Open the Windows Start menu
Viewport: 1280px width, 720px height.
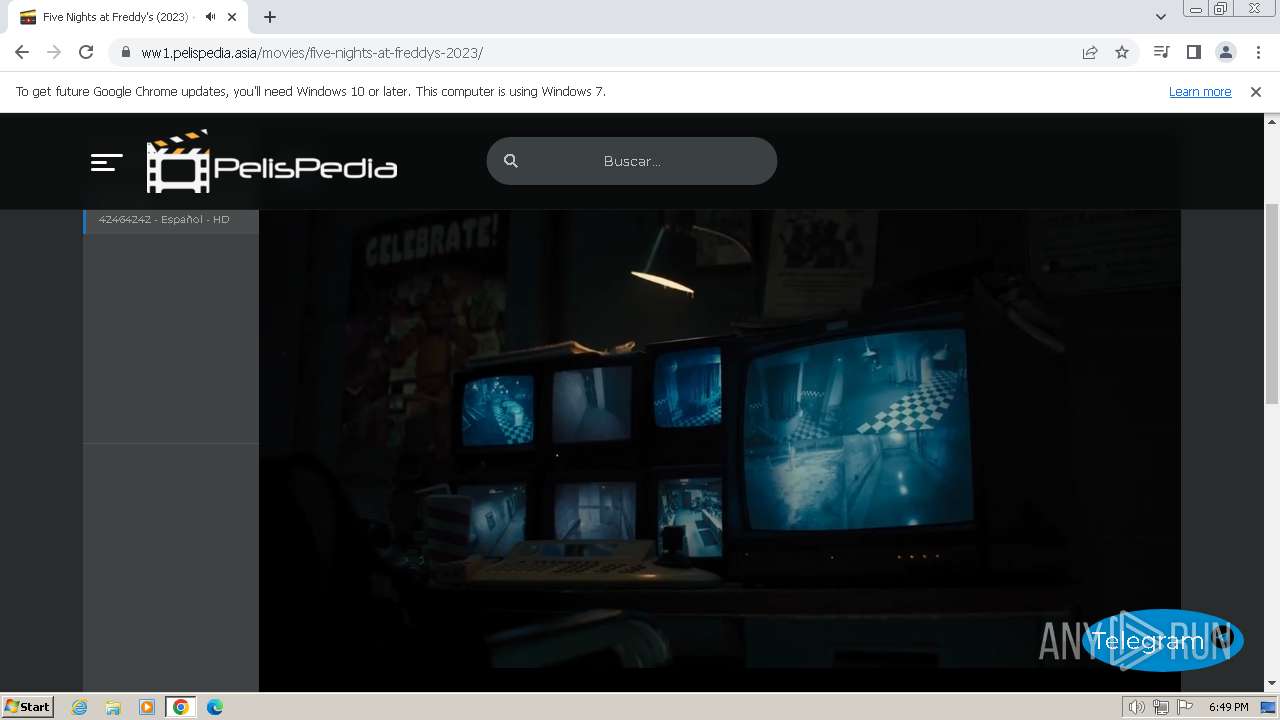click(x=28, y=707)
